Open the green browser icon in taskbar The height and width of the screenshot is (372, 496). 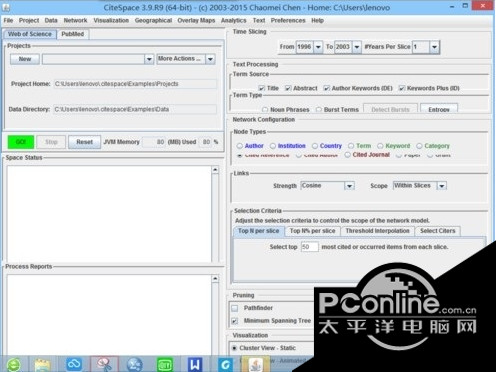pyautogui.click(x=14, y=365)
